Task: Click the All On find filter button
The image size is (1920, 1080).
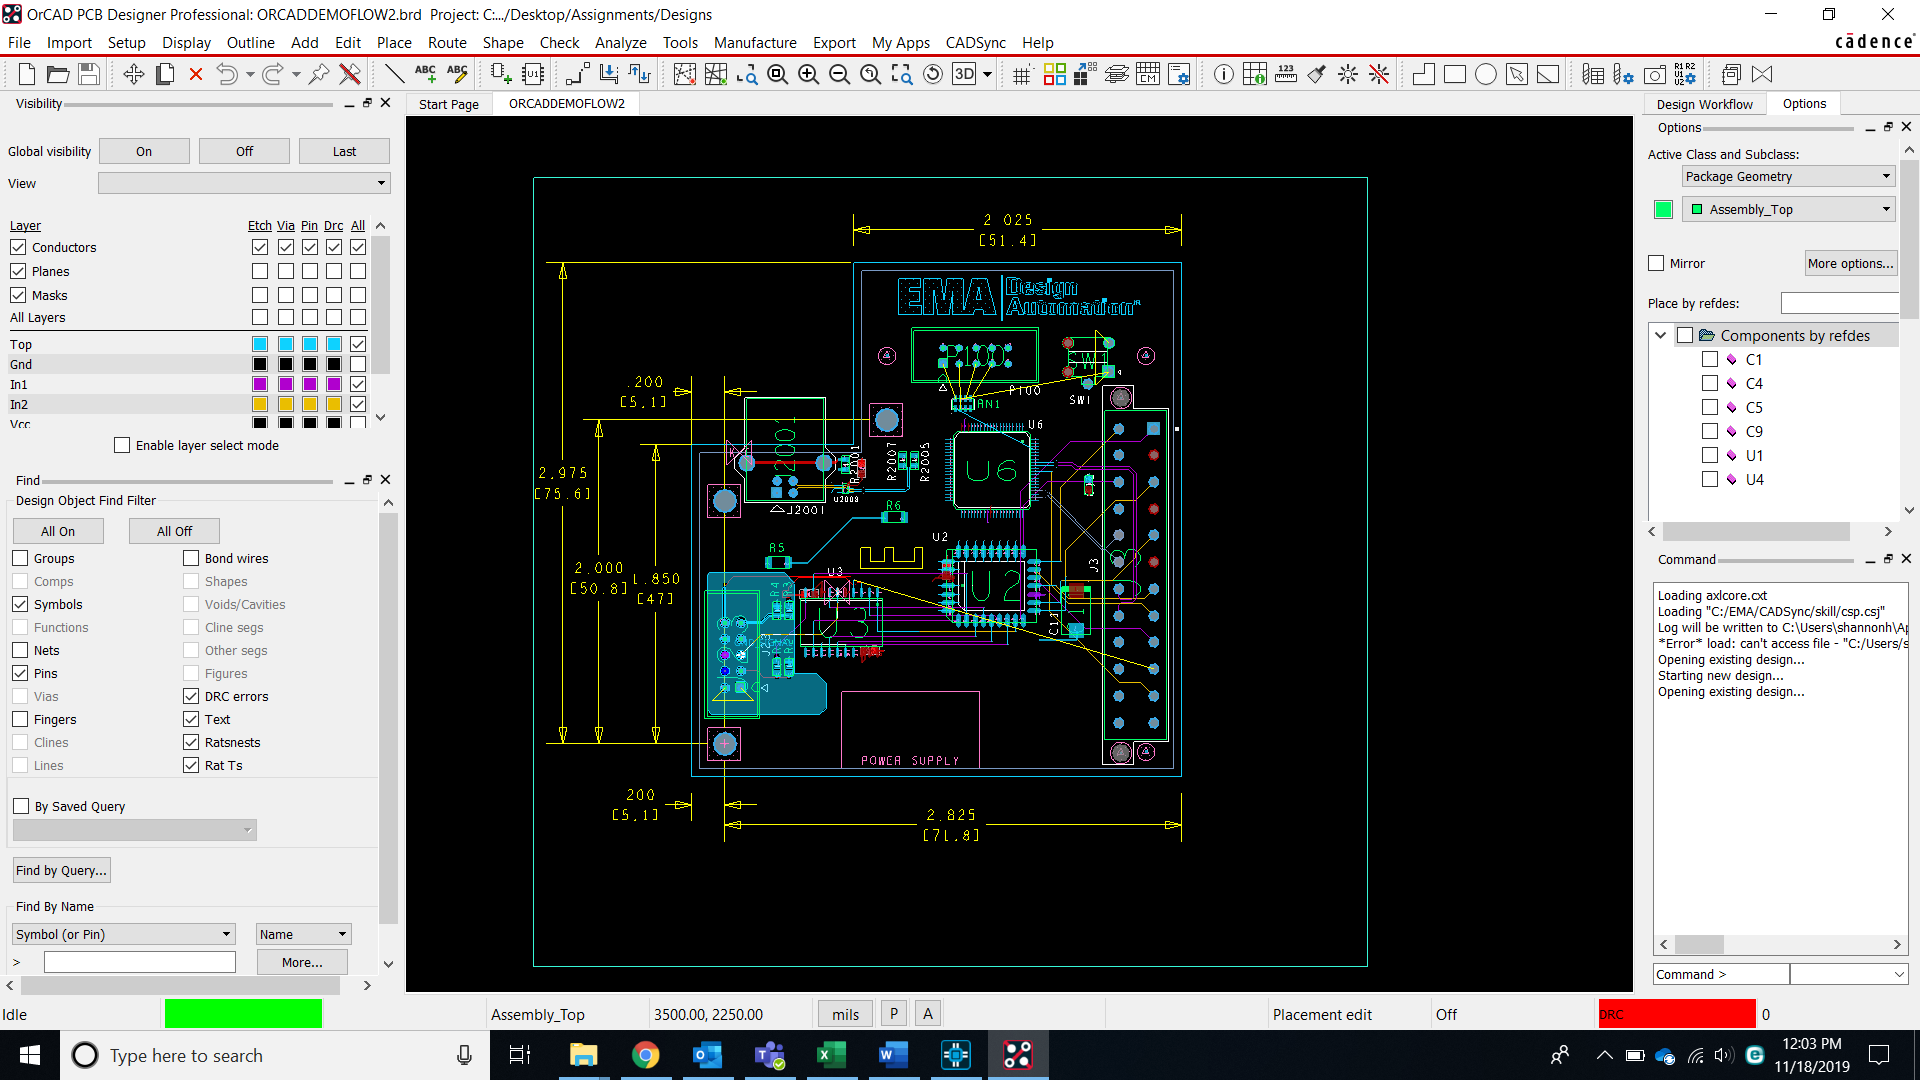Action: (x=58, y=531)
